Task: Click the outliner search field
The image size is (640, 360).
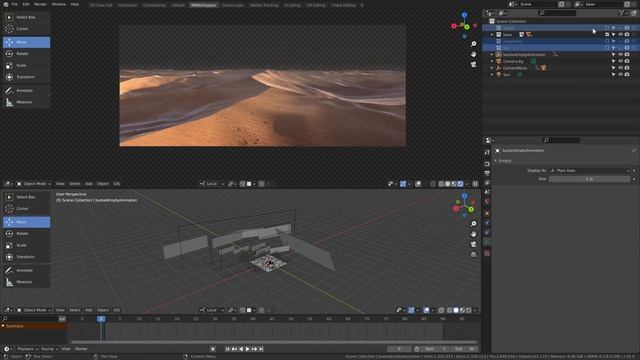Action: click(x=557, y=13)
